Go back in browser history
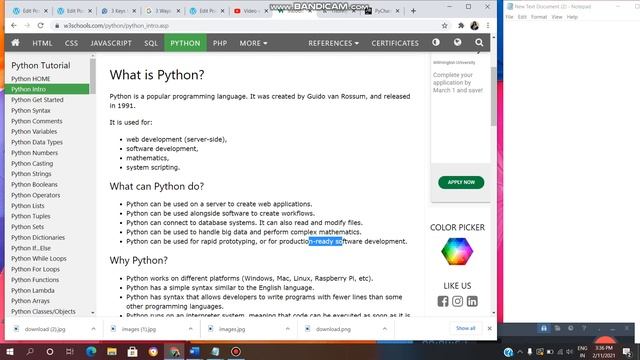This screenshot has width=640, height=360. [x=14, y=26]
